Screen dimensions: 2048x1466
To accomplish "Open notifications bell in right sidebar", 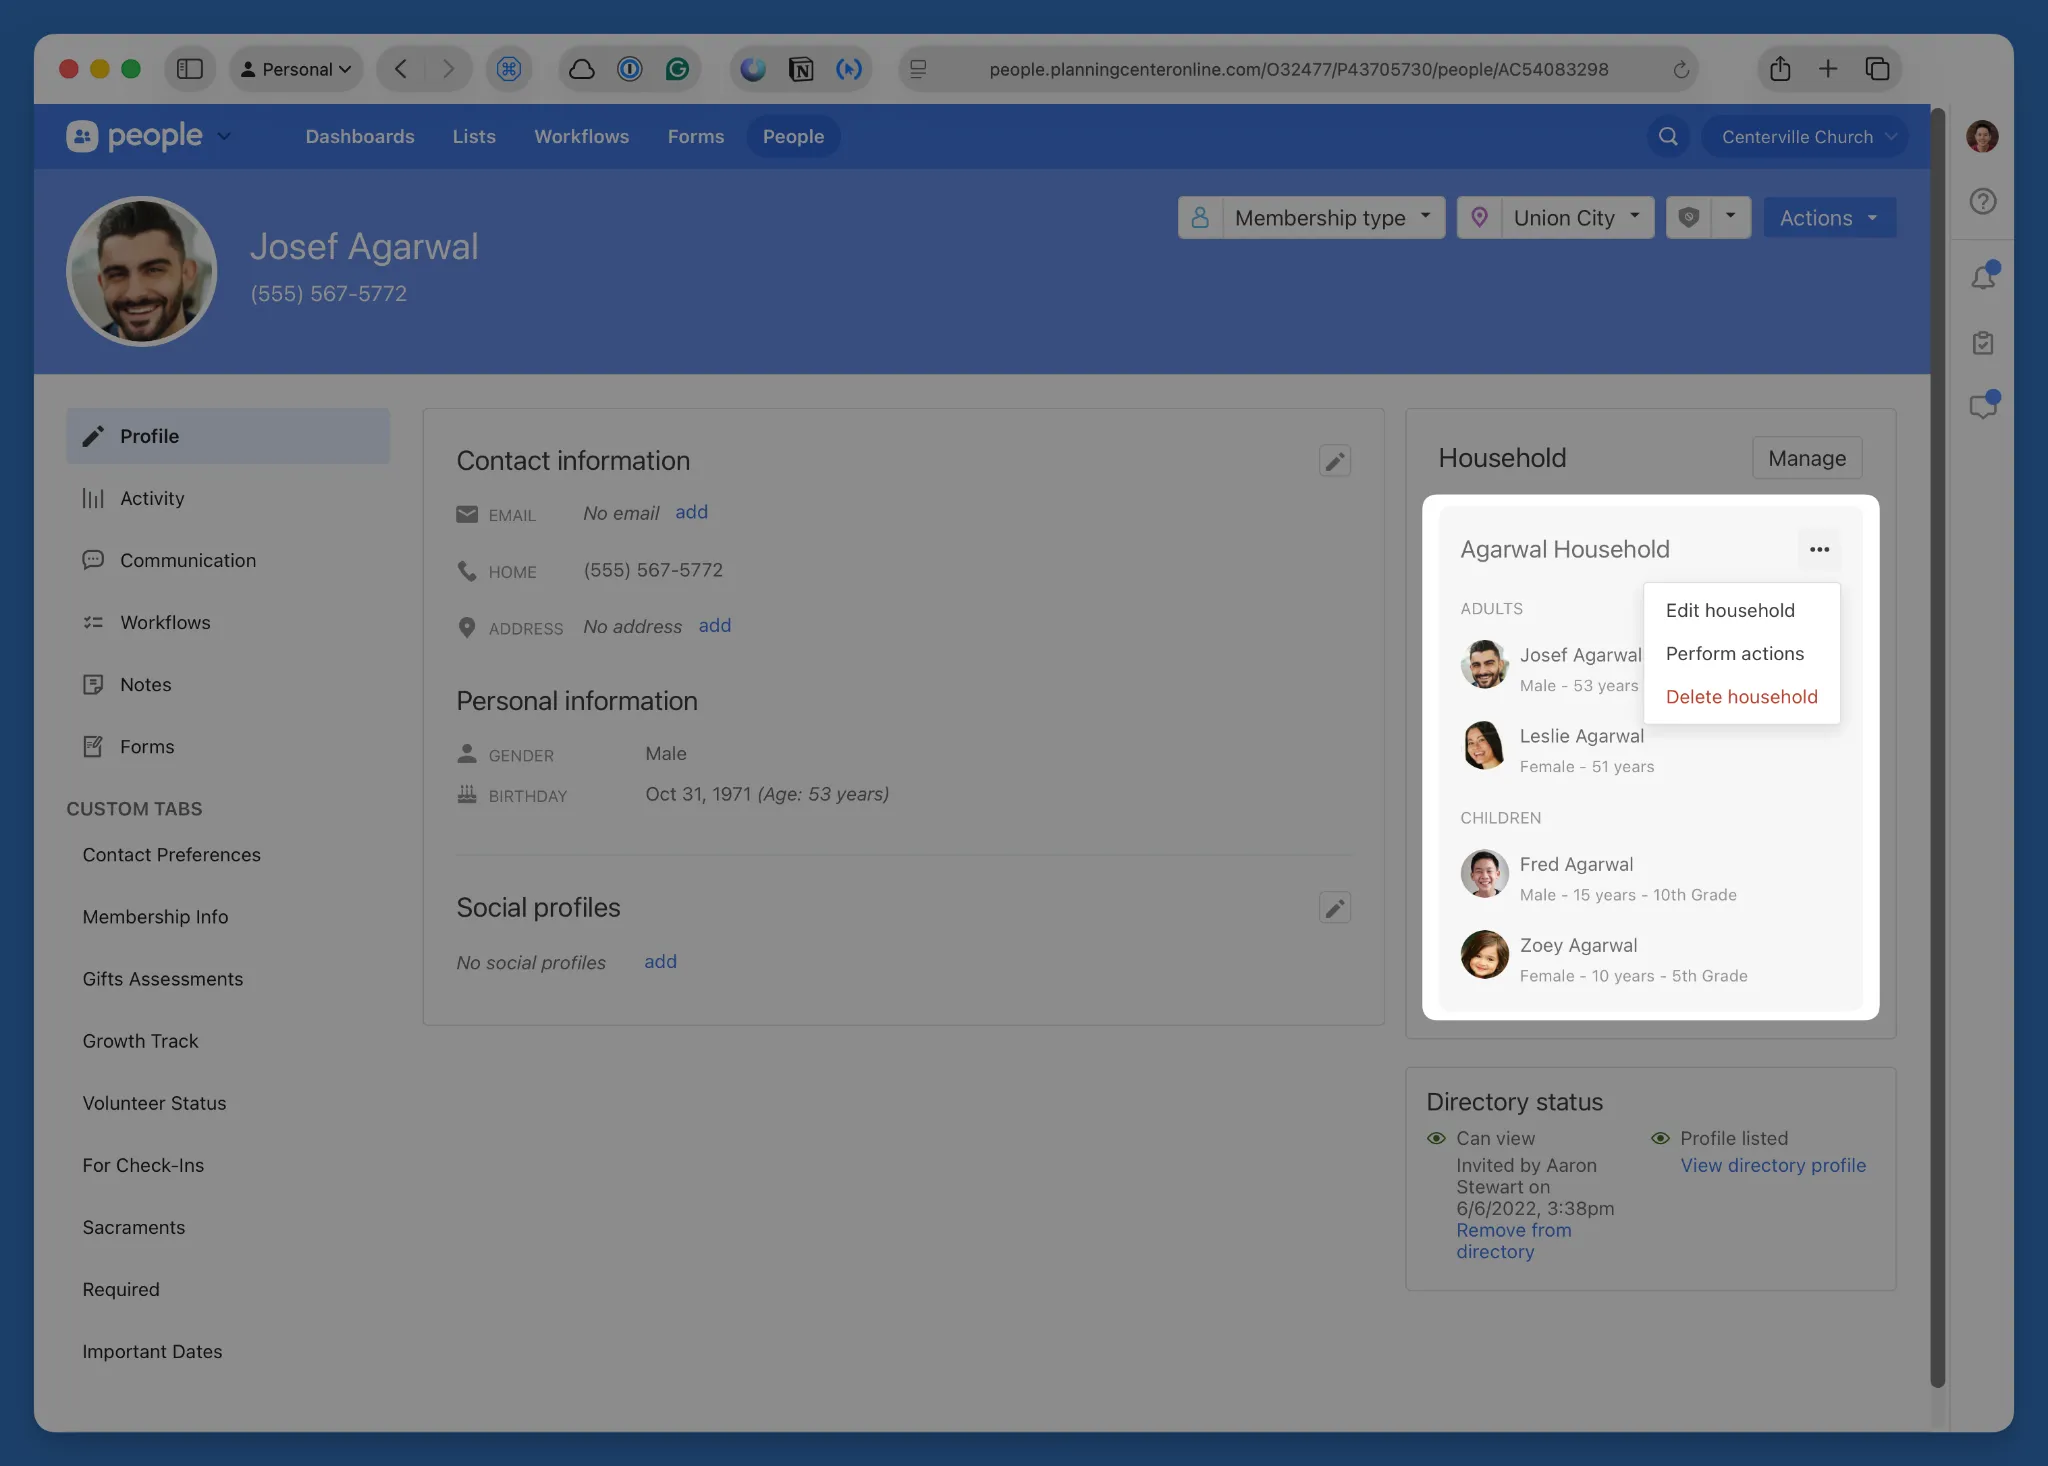I will click(1983, 277).
